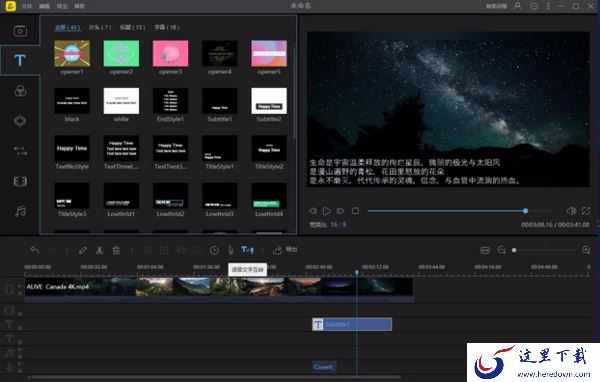Enter fullscreen preview mode
The width and height of the screenshot is (600, 382).
point(586,211)
